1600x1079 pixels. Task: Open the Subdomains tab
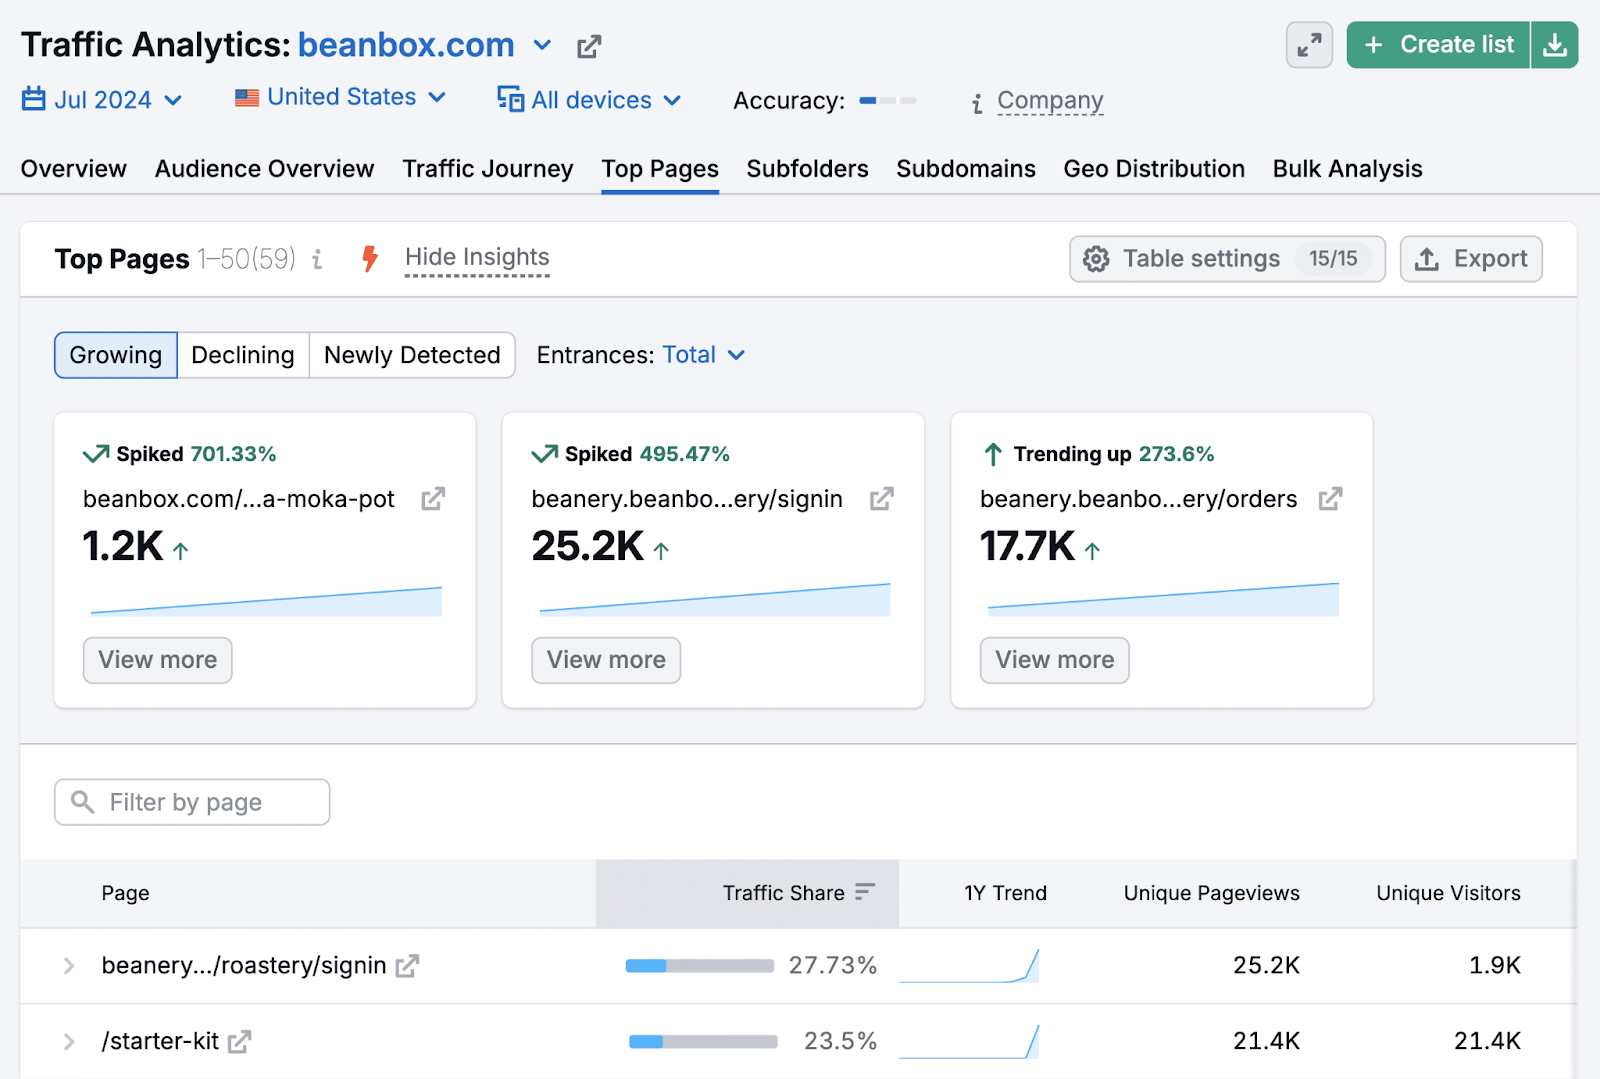point(966,169)
